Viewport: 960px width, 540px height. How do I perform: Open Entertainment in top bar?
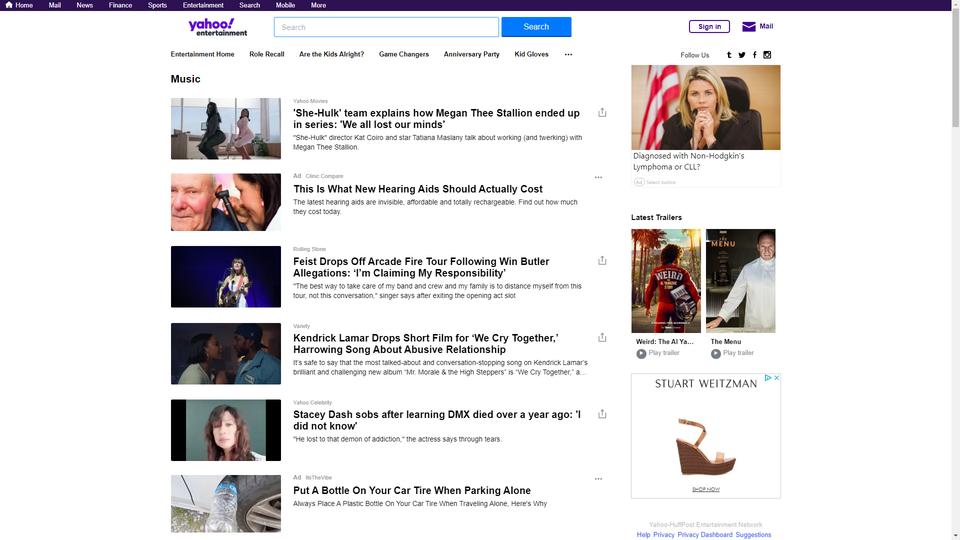point(203,5)
